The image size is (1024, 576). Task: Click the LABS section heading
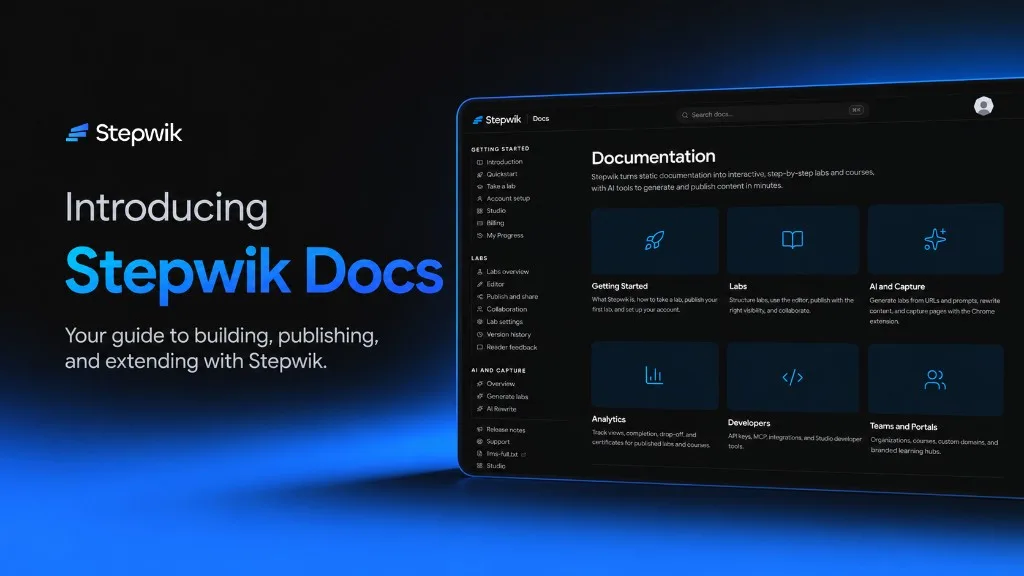coord(479,259)
